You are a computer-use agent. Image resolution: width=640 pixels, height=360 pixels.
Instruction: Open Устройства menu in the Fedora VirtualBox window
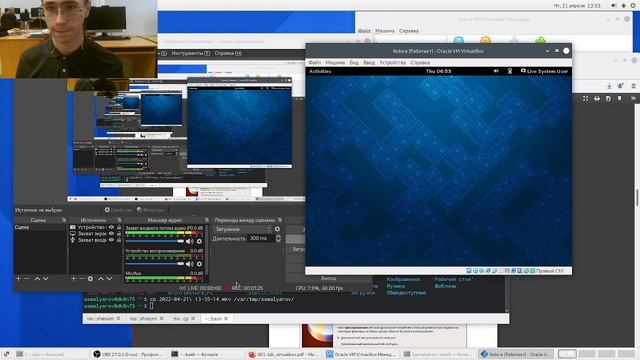click(x=393, y=62)
